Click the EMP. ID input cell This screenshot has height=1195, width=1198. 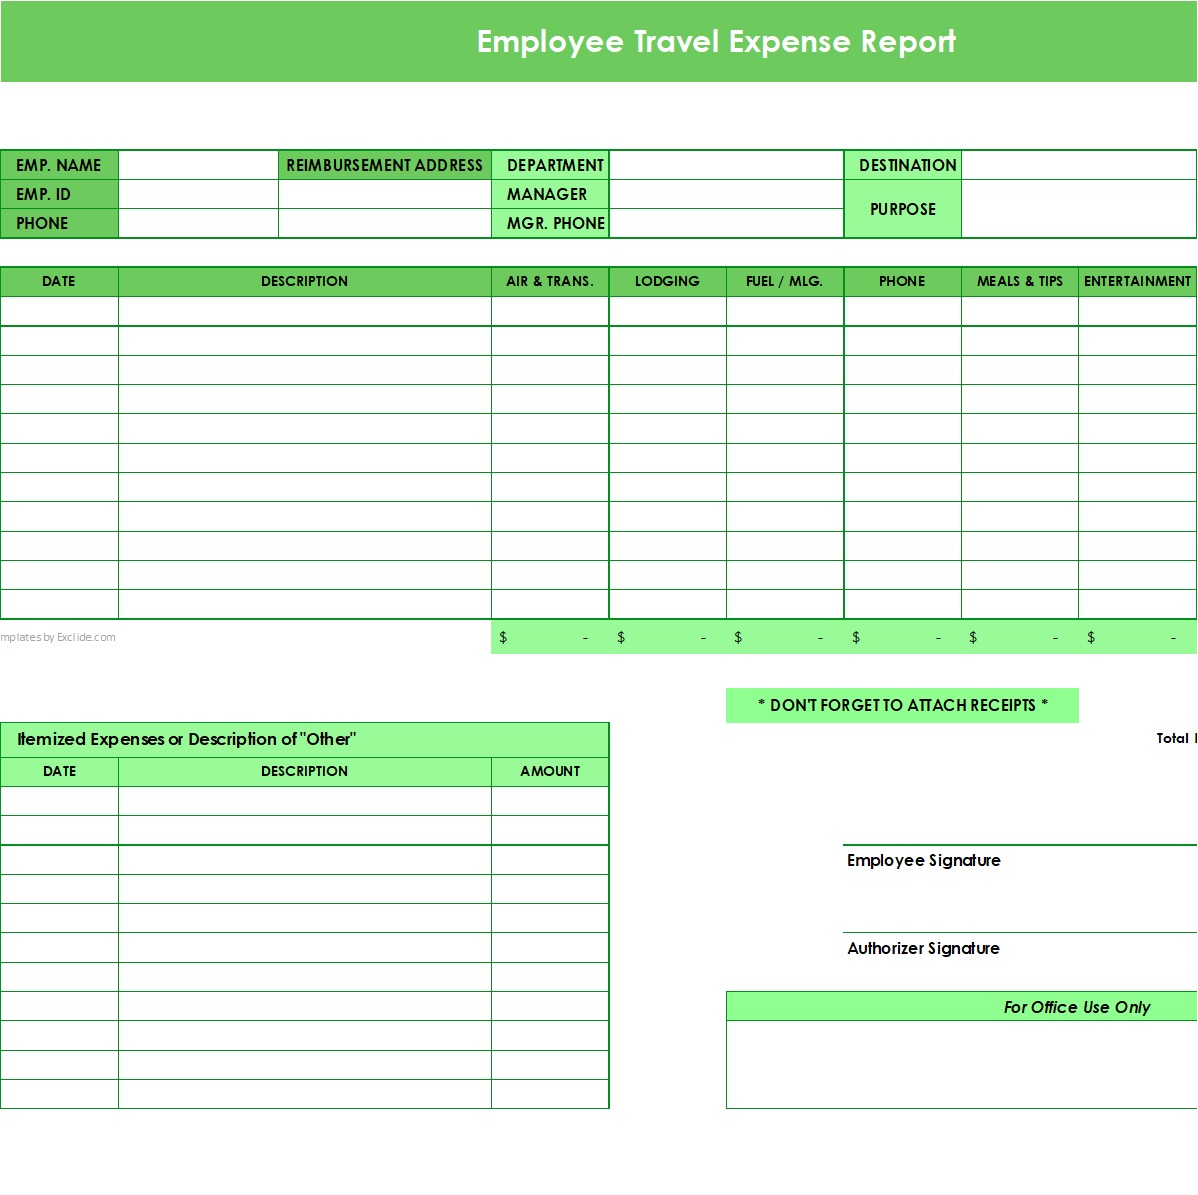pyautogui.click(x=199, y=194)
